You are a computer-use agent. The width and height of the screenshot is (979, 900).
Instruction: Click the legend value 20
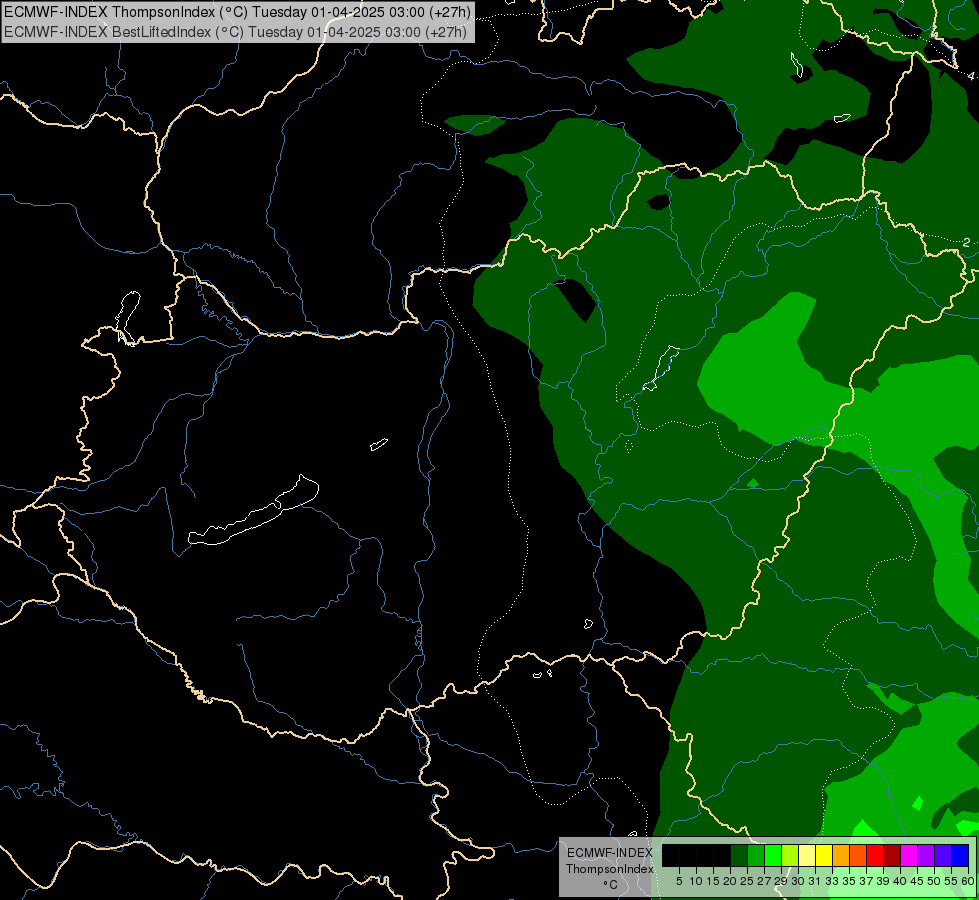click(x=730, y=881)
